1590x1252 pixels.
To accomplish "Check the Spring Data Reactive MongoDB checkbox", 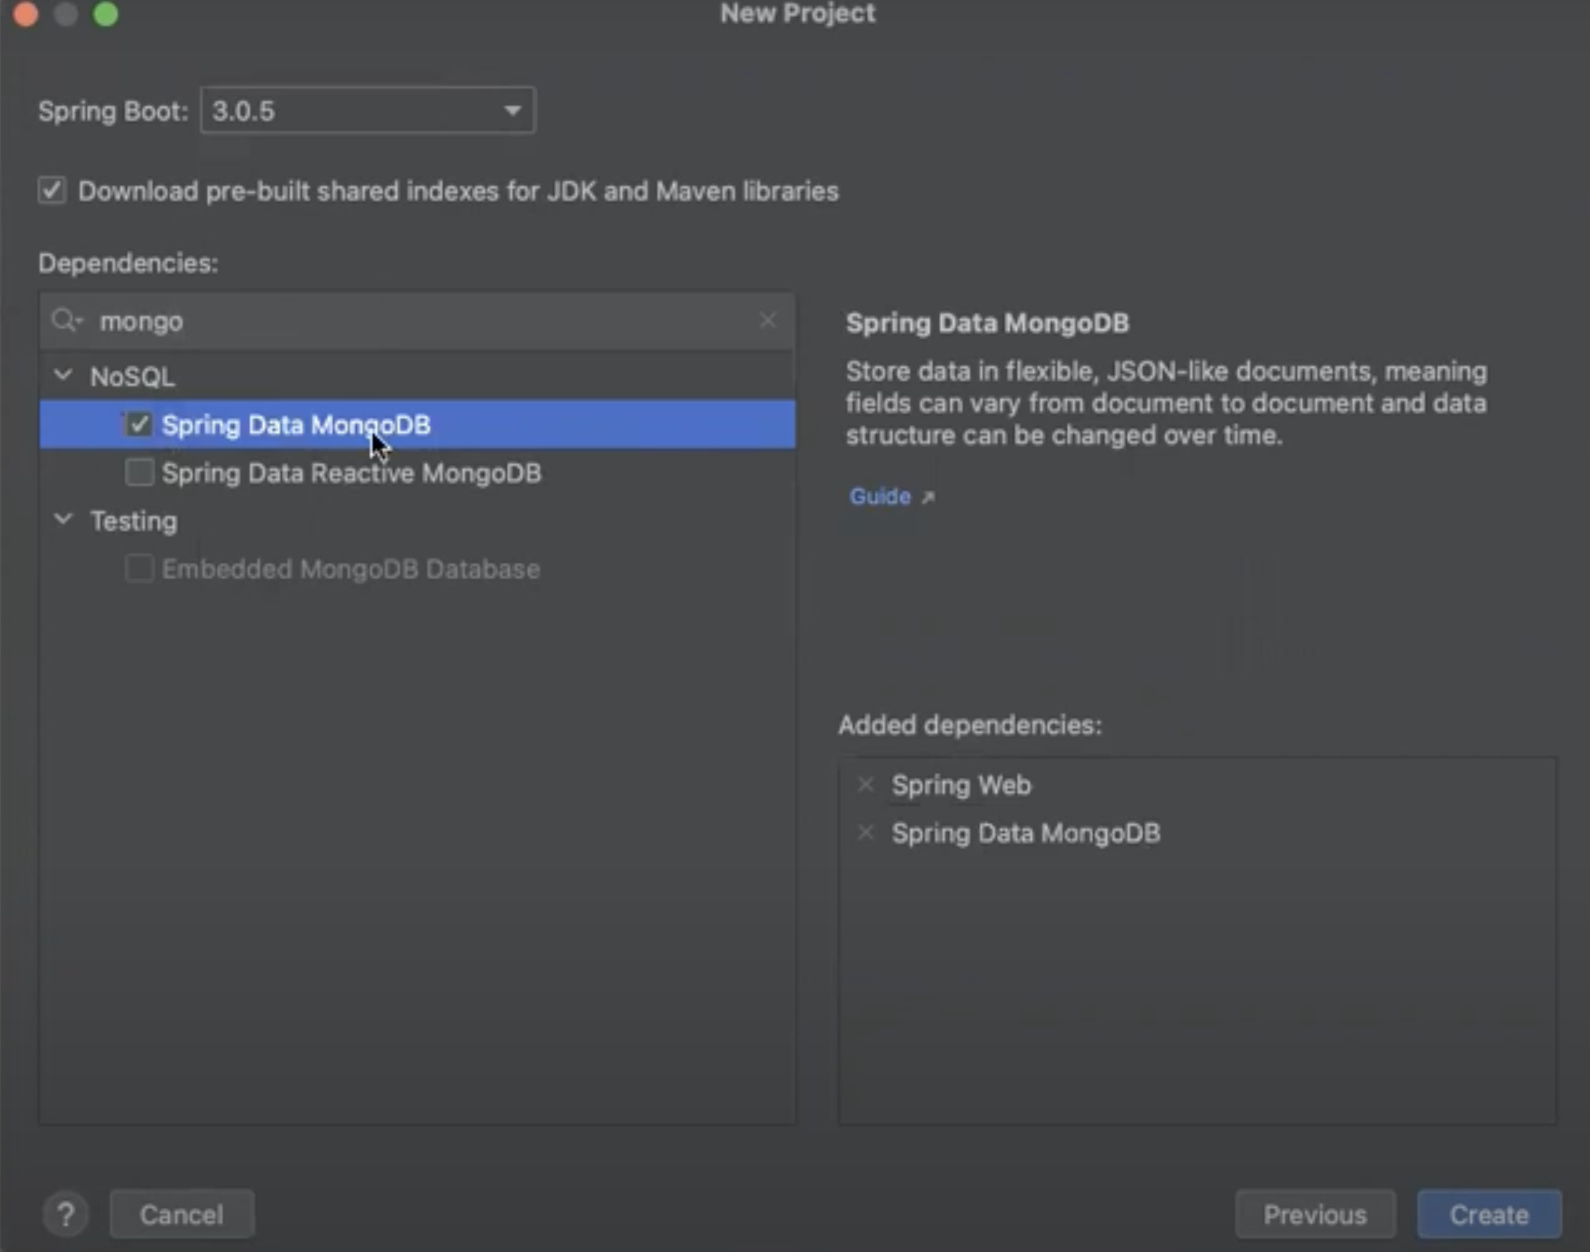I will (139, 472).
